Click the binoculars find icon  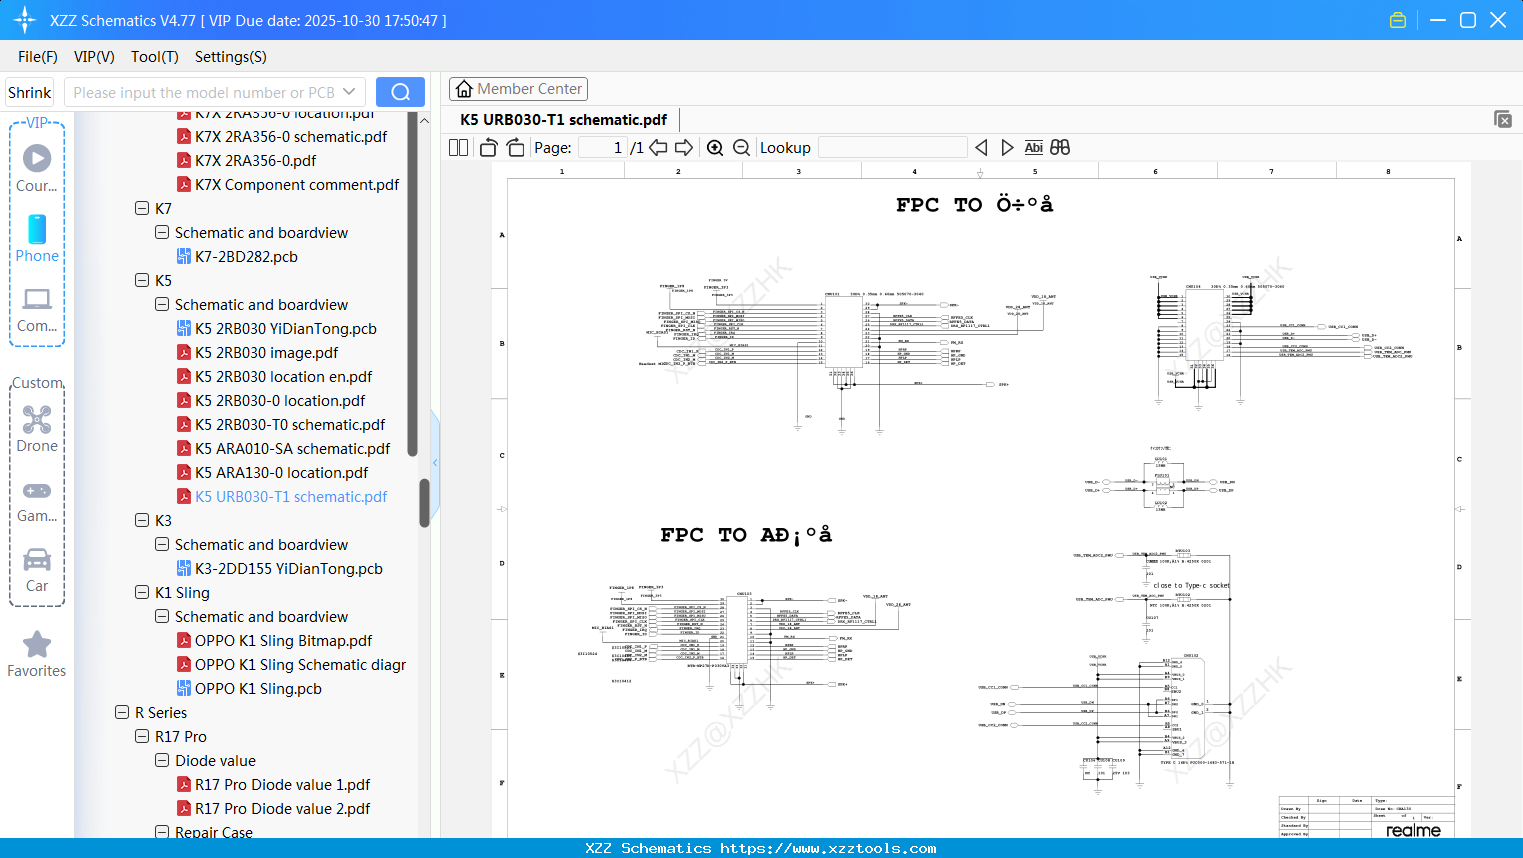tap(1060, 148)
